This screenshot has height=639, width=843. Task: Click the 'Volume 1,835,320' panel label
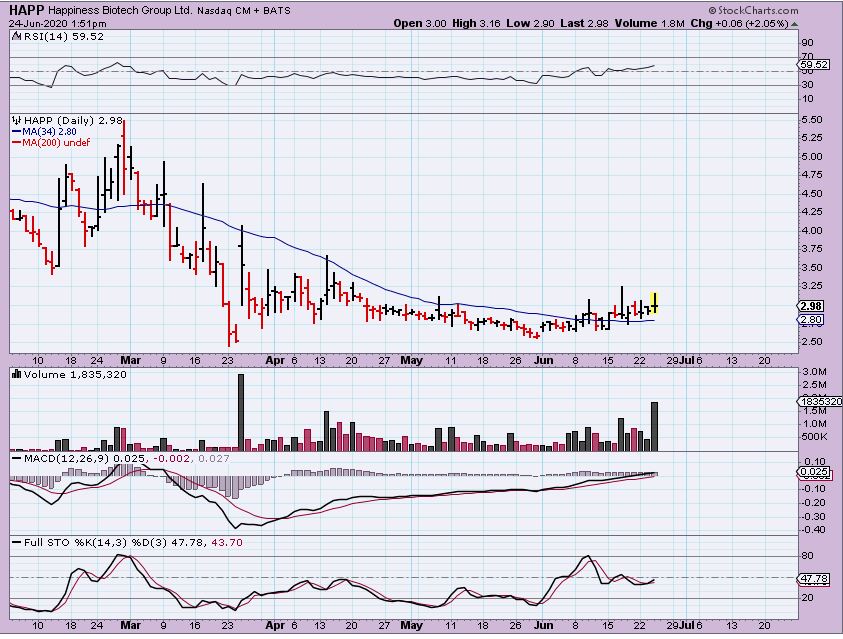(75, 374)
